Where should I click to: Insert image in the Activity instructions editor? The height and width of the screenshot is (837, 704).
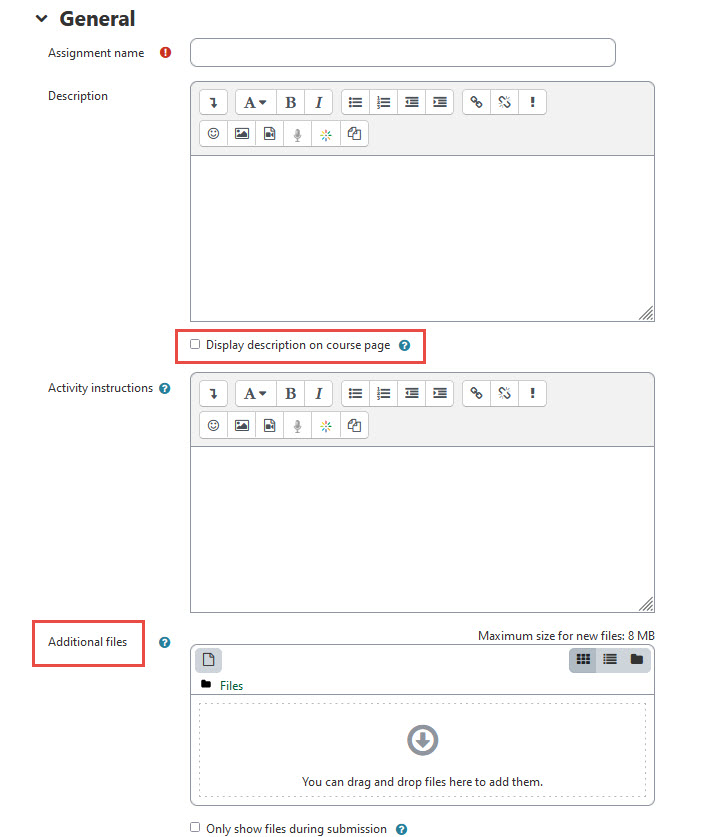click(x=242, y=425)
